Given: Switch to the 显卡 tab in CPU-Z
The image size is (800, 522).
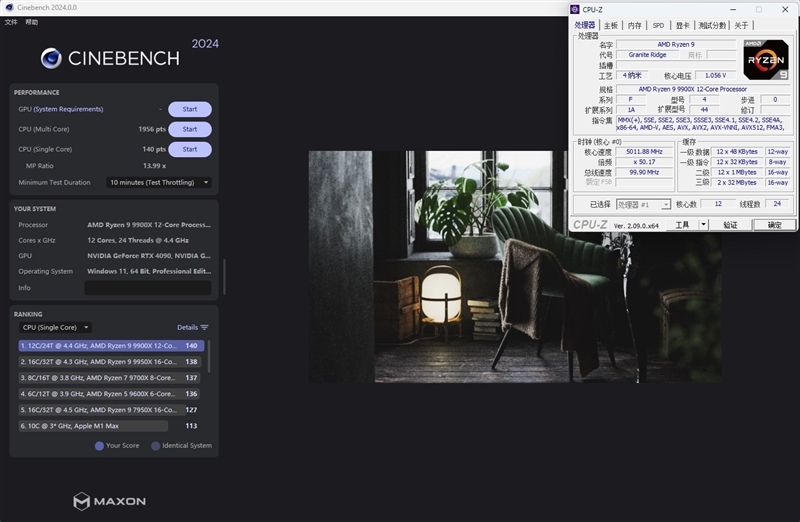Looking at the screenshot, I should [683, 26].
